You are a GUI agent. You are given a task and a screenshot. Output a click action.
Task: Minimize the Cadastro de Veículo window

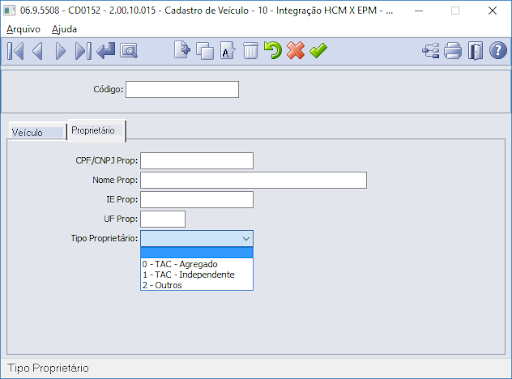(x=419, y=11)
